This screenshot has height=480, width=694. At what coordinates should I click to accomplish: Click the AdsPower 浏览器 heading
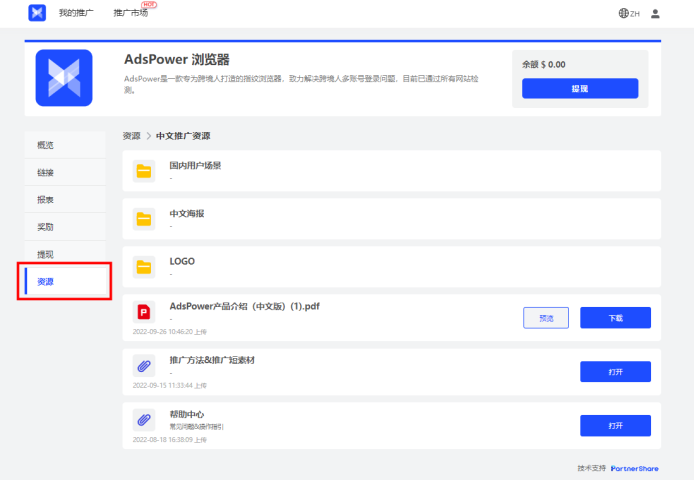177,59
